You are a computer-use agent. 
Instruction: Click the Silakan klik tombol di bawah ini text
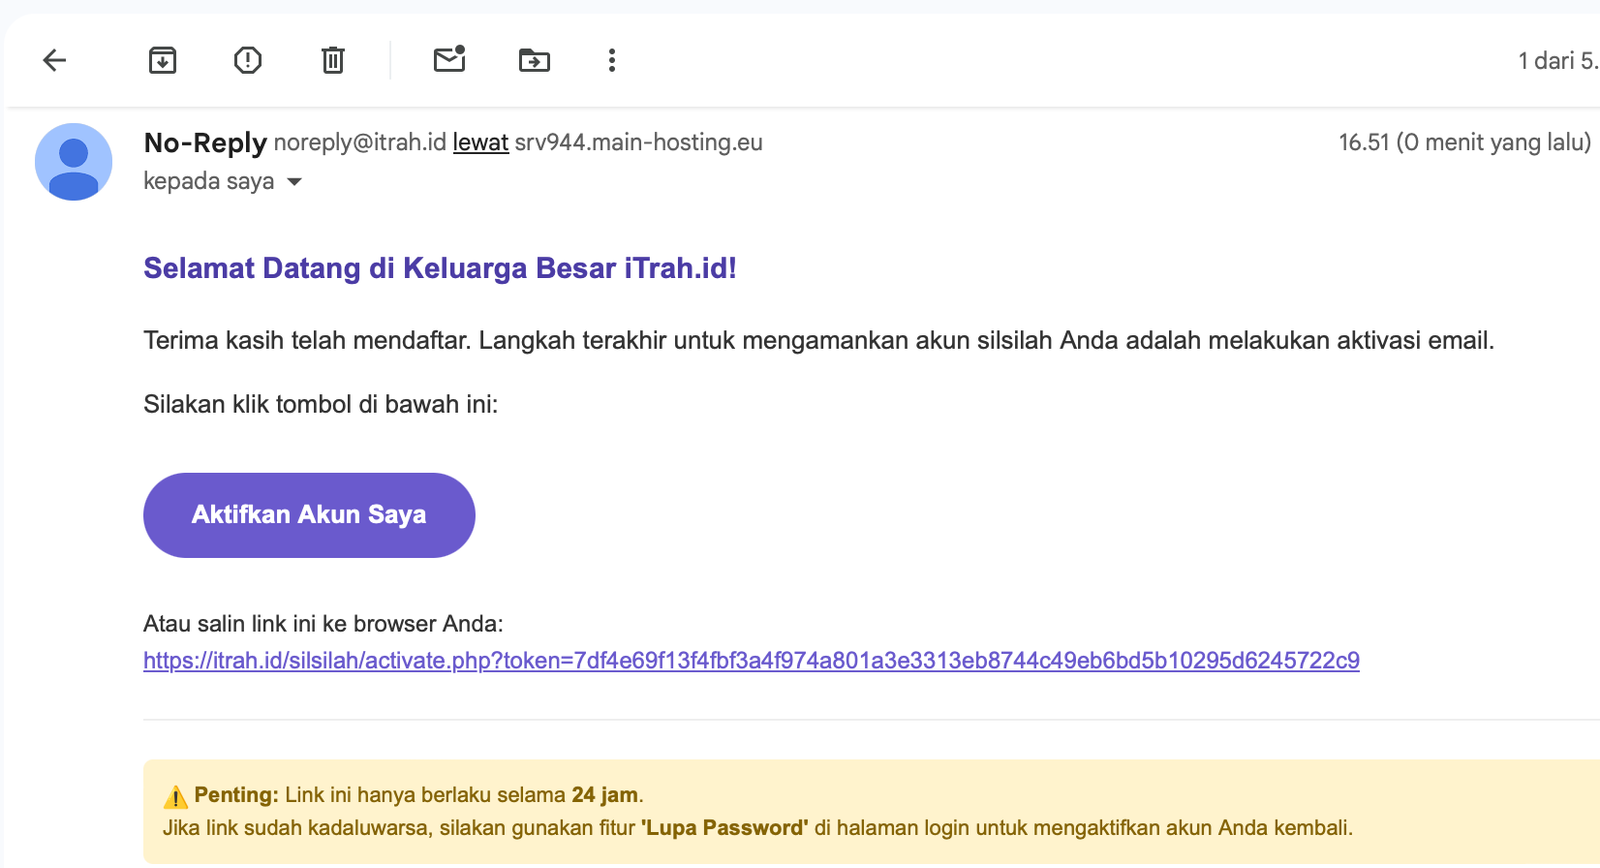(x=320, y=405)
